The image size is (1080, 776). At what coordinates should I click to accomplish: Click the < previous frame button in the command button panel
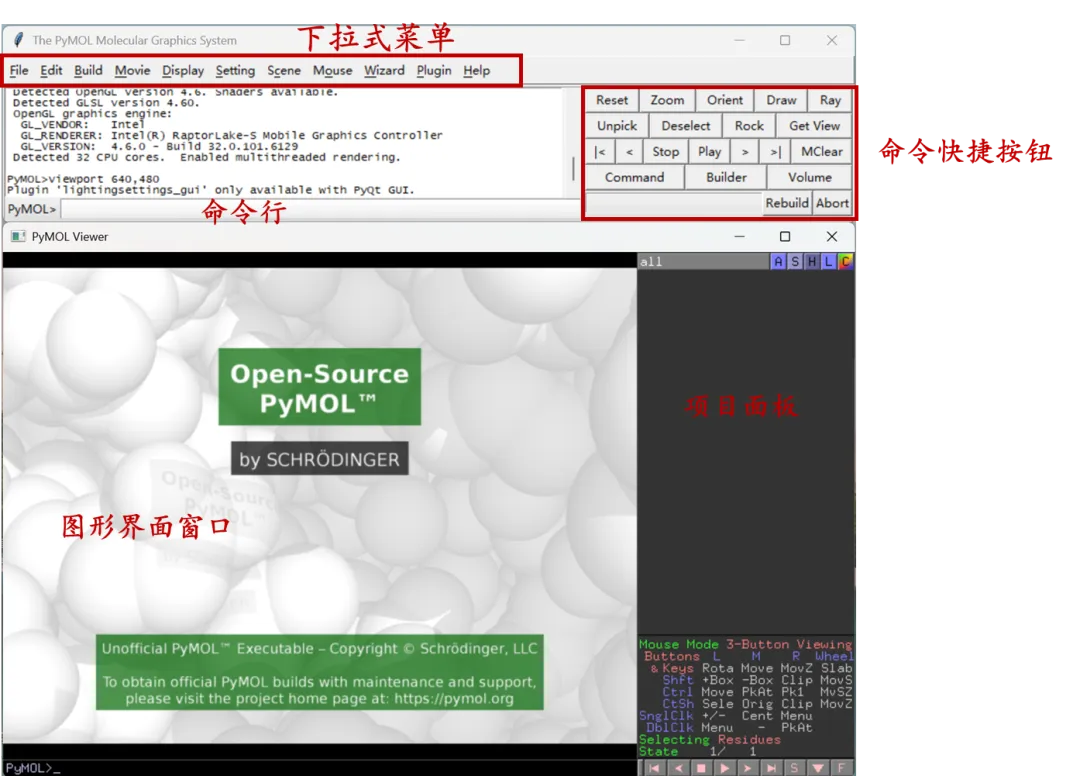[629, 152]
